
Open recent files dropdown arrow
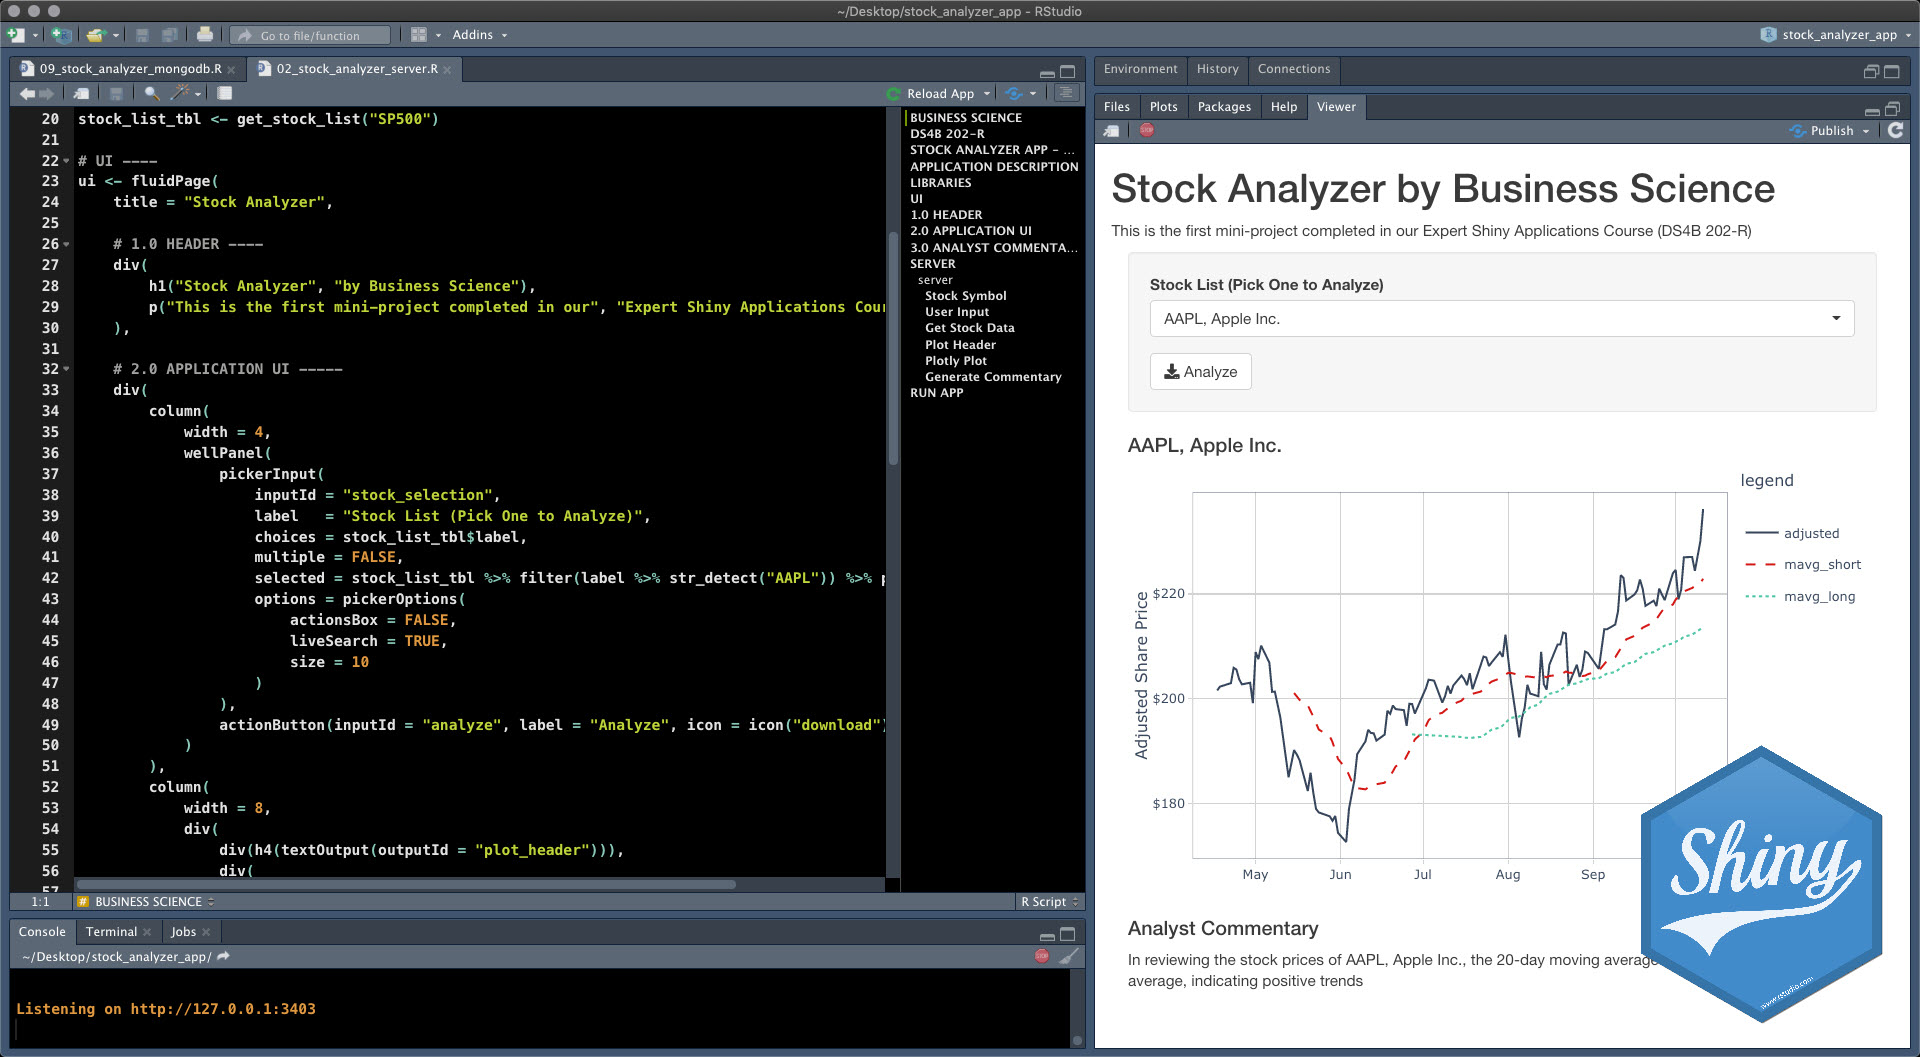(116, 35)
